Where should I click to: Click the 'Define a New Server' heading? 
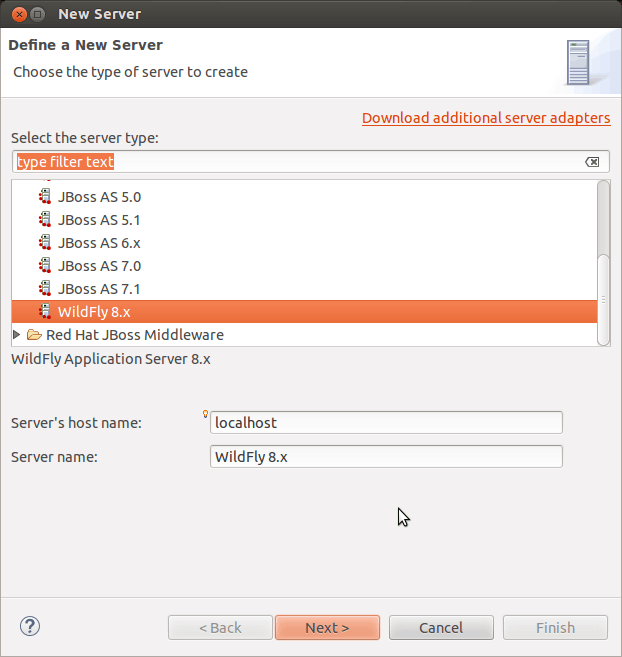pyautogui.click(x=86, y=45)
